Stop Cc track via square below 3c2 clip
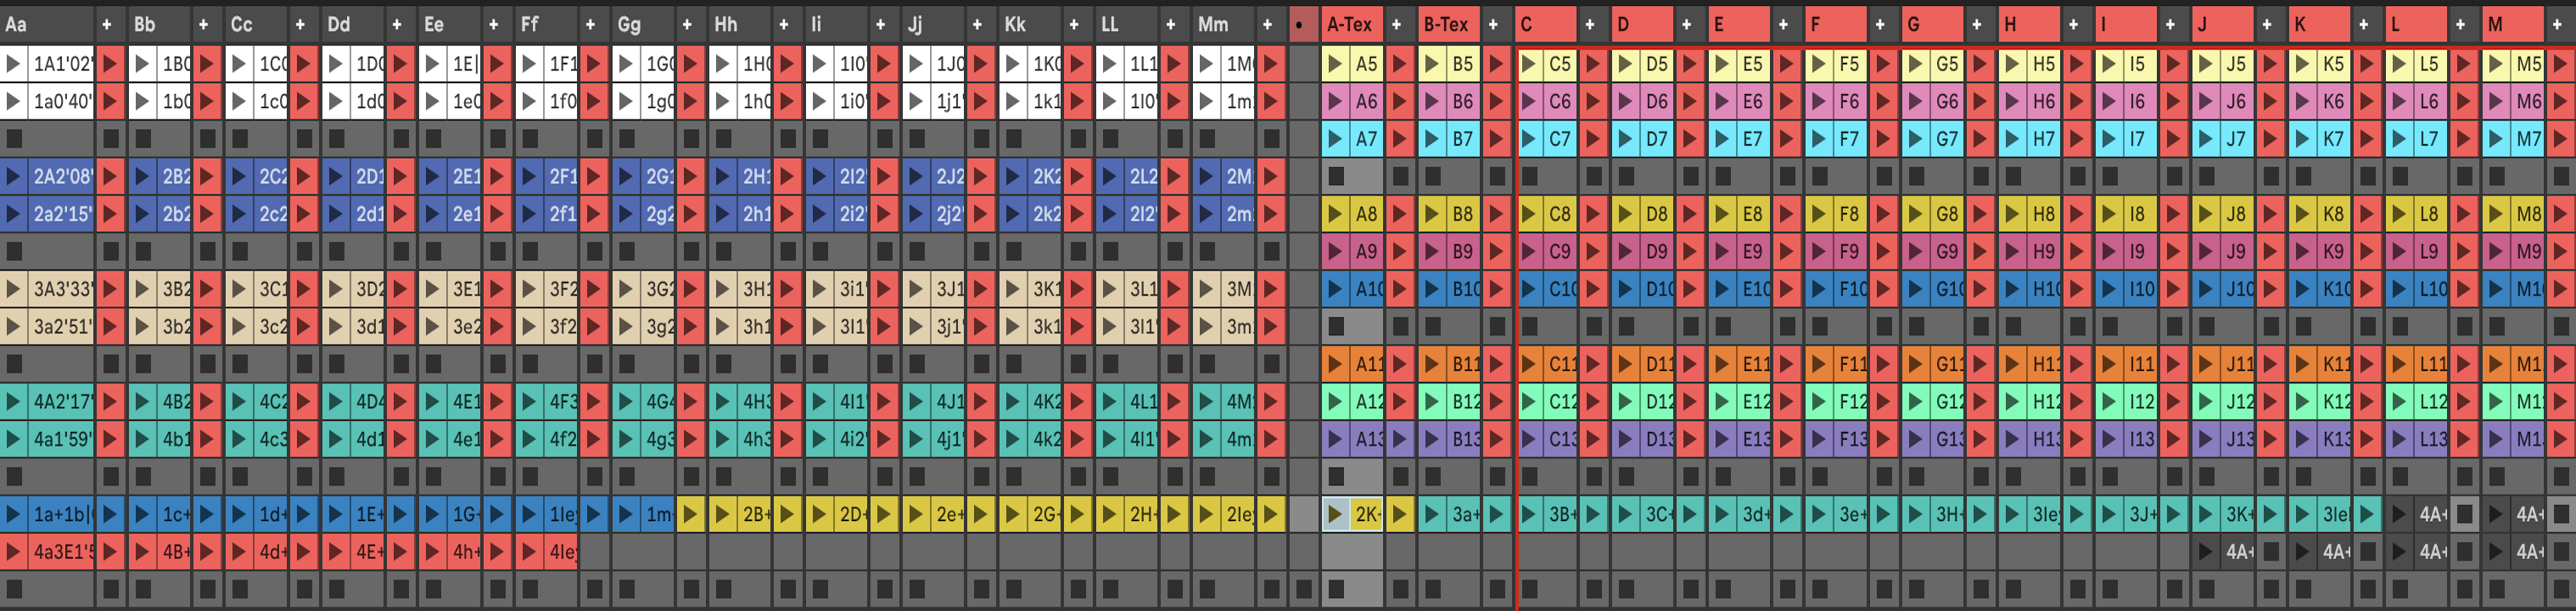 point(240,365)
